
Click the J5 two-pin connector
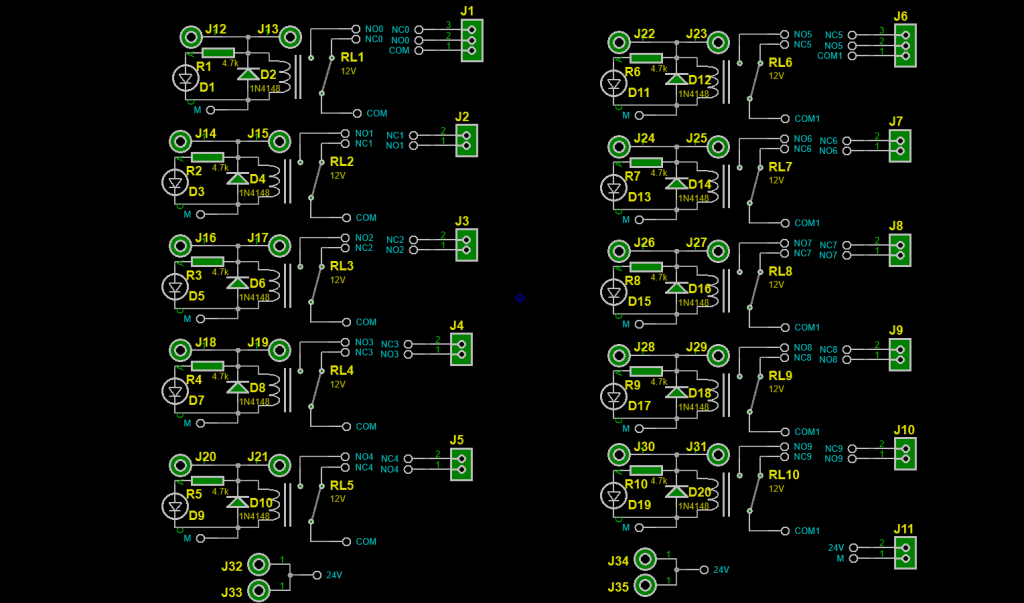pyautogui.click(x=461, y=463)
